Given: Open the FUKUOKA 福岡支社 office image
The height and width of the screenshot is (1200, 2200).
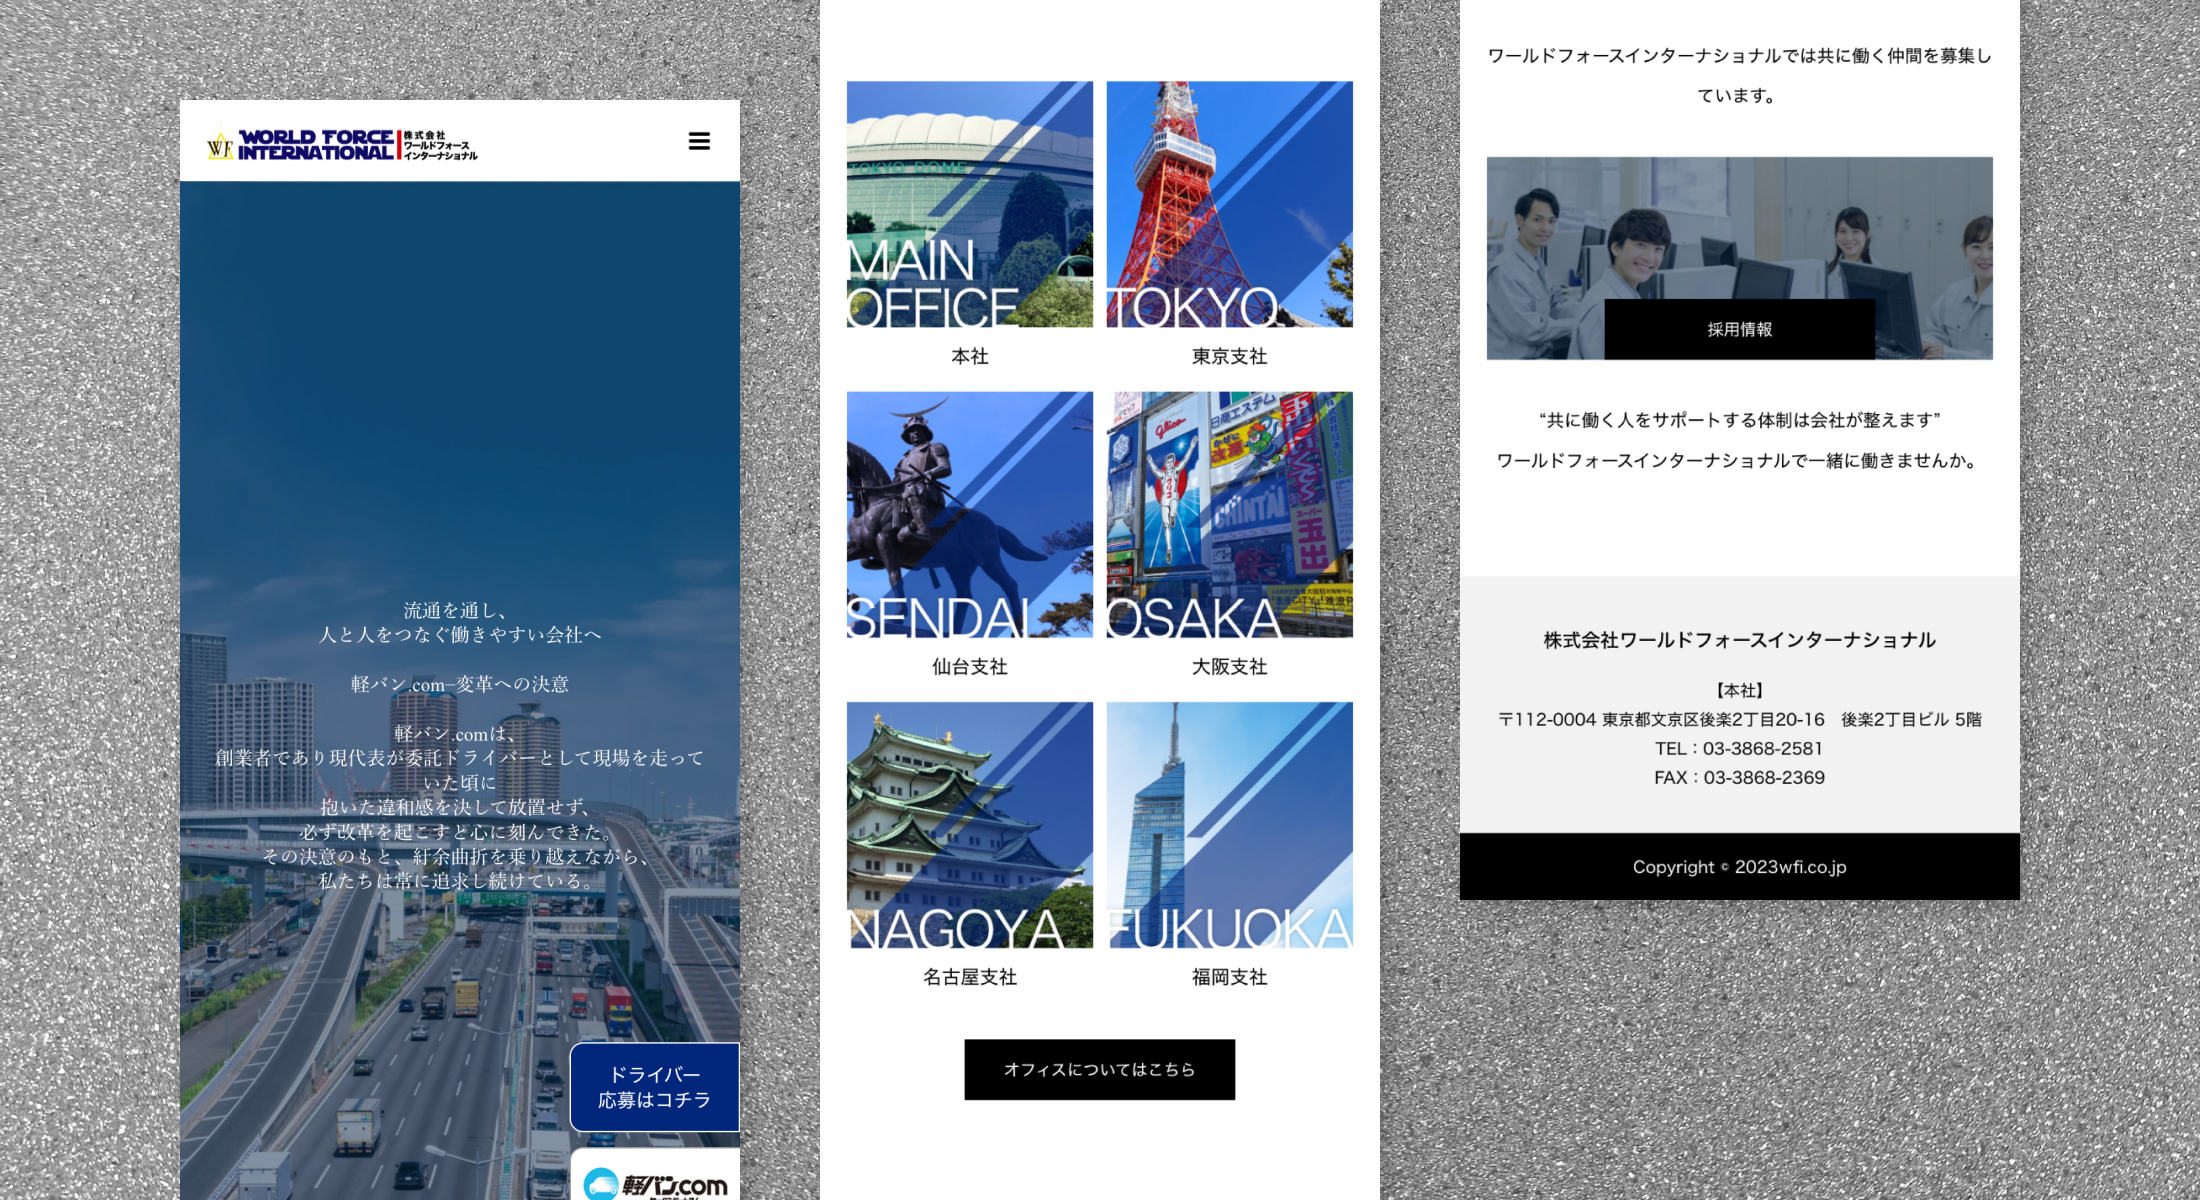Looking at the screenshot, I should (1229, 826).
